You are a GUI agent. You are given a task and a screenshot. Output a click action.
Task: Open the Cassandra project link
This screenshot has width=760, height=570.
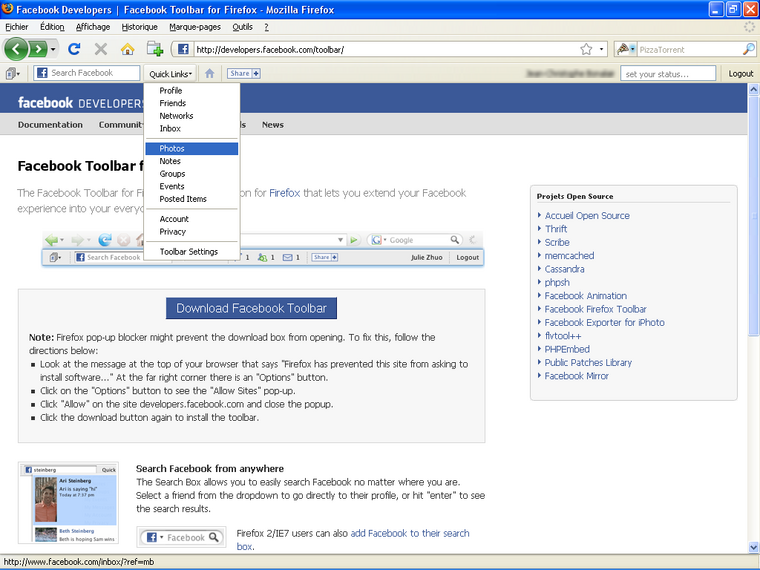click(x=564, y=269)
